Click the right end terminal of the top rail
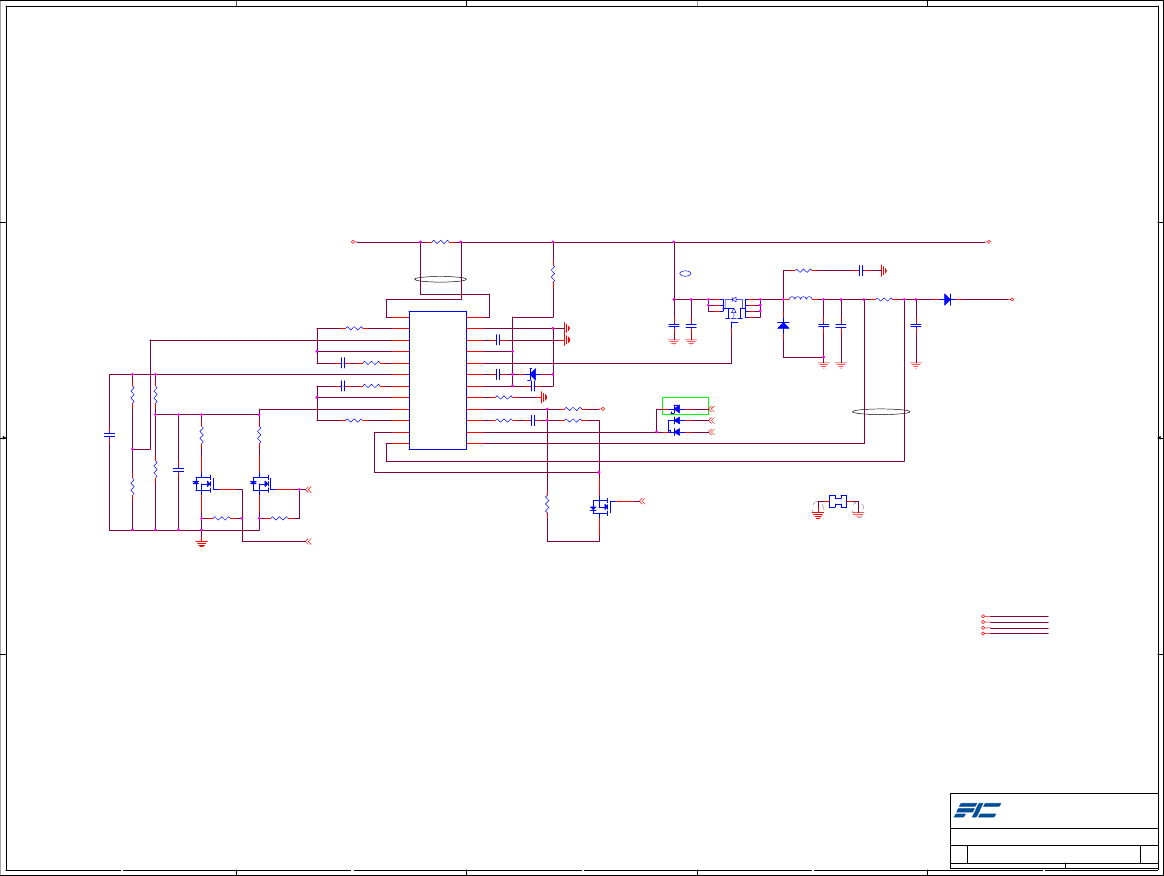The image size is (1164, 876). coord(988,242)
